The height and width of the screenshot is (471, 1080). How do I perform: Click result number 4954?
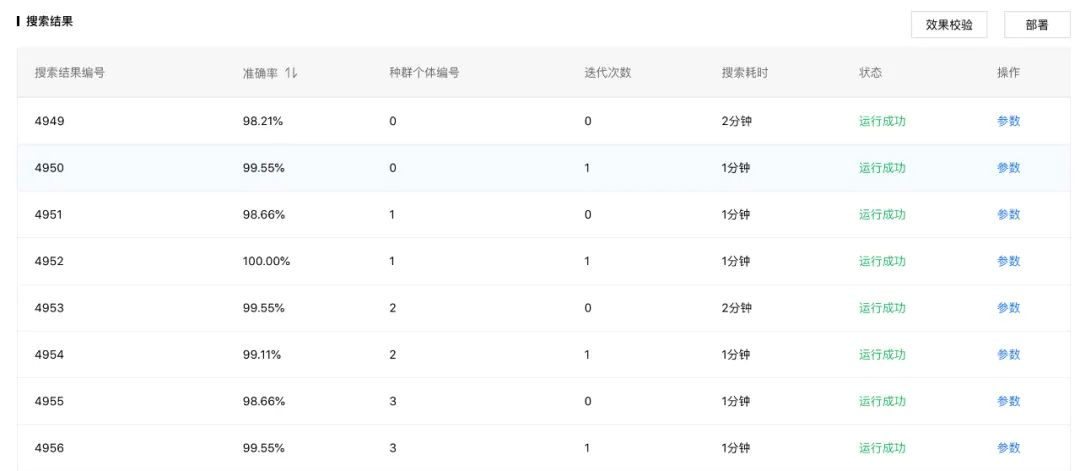pyautogui.click(x=49, y=355)
